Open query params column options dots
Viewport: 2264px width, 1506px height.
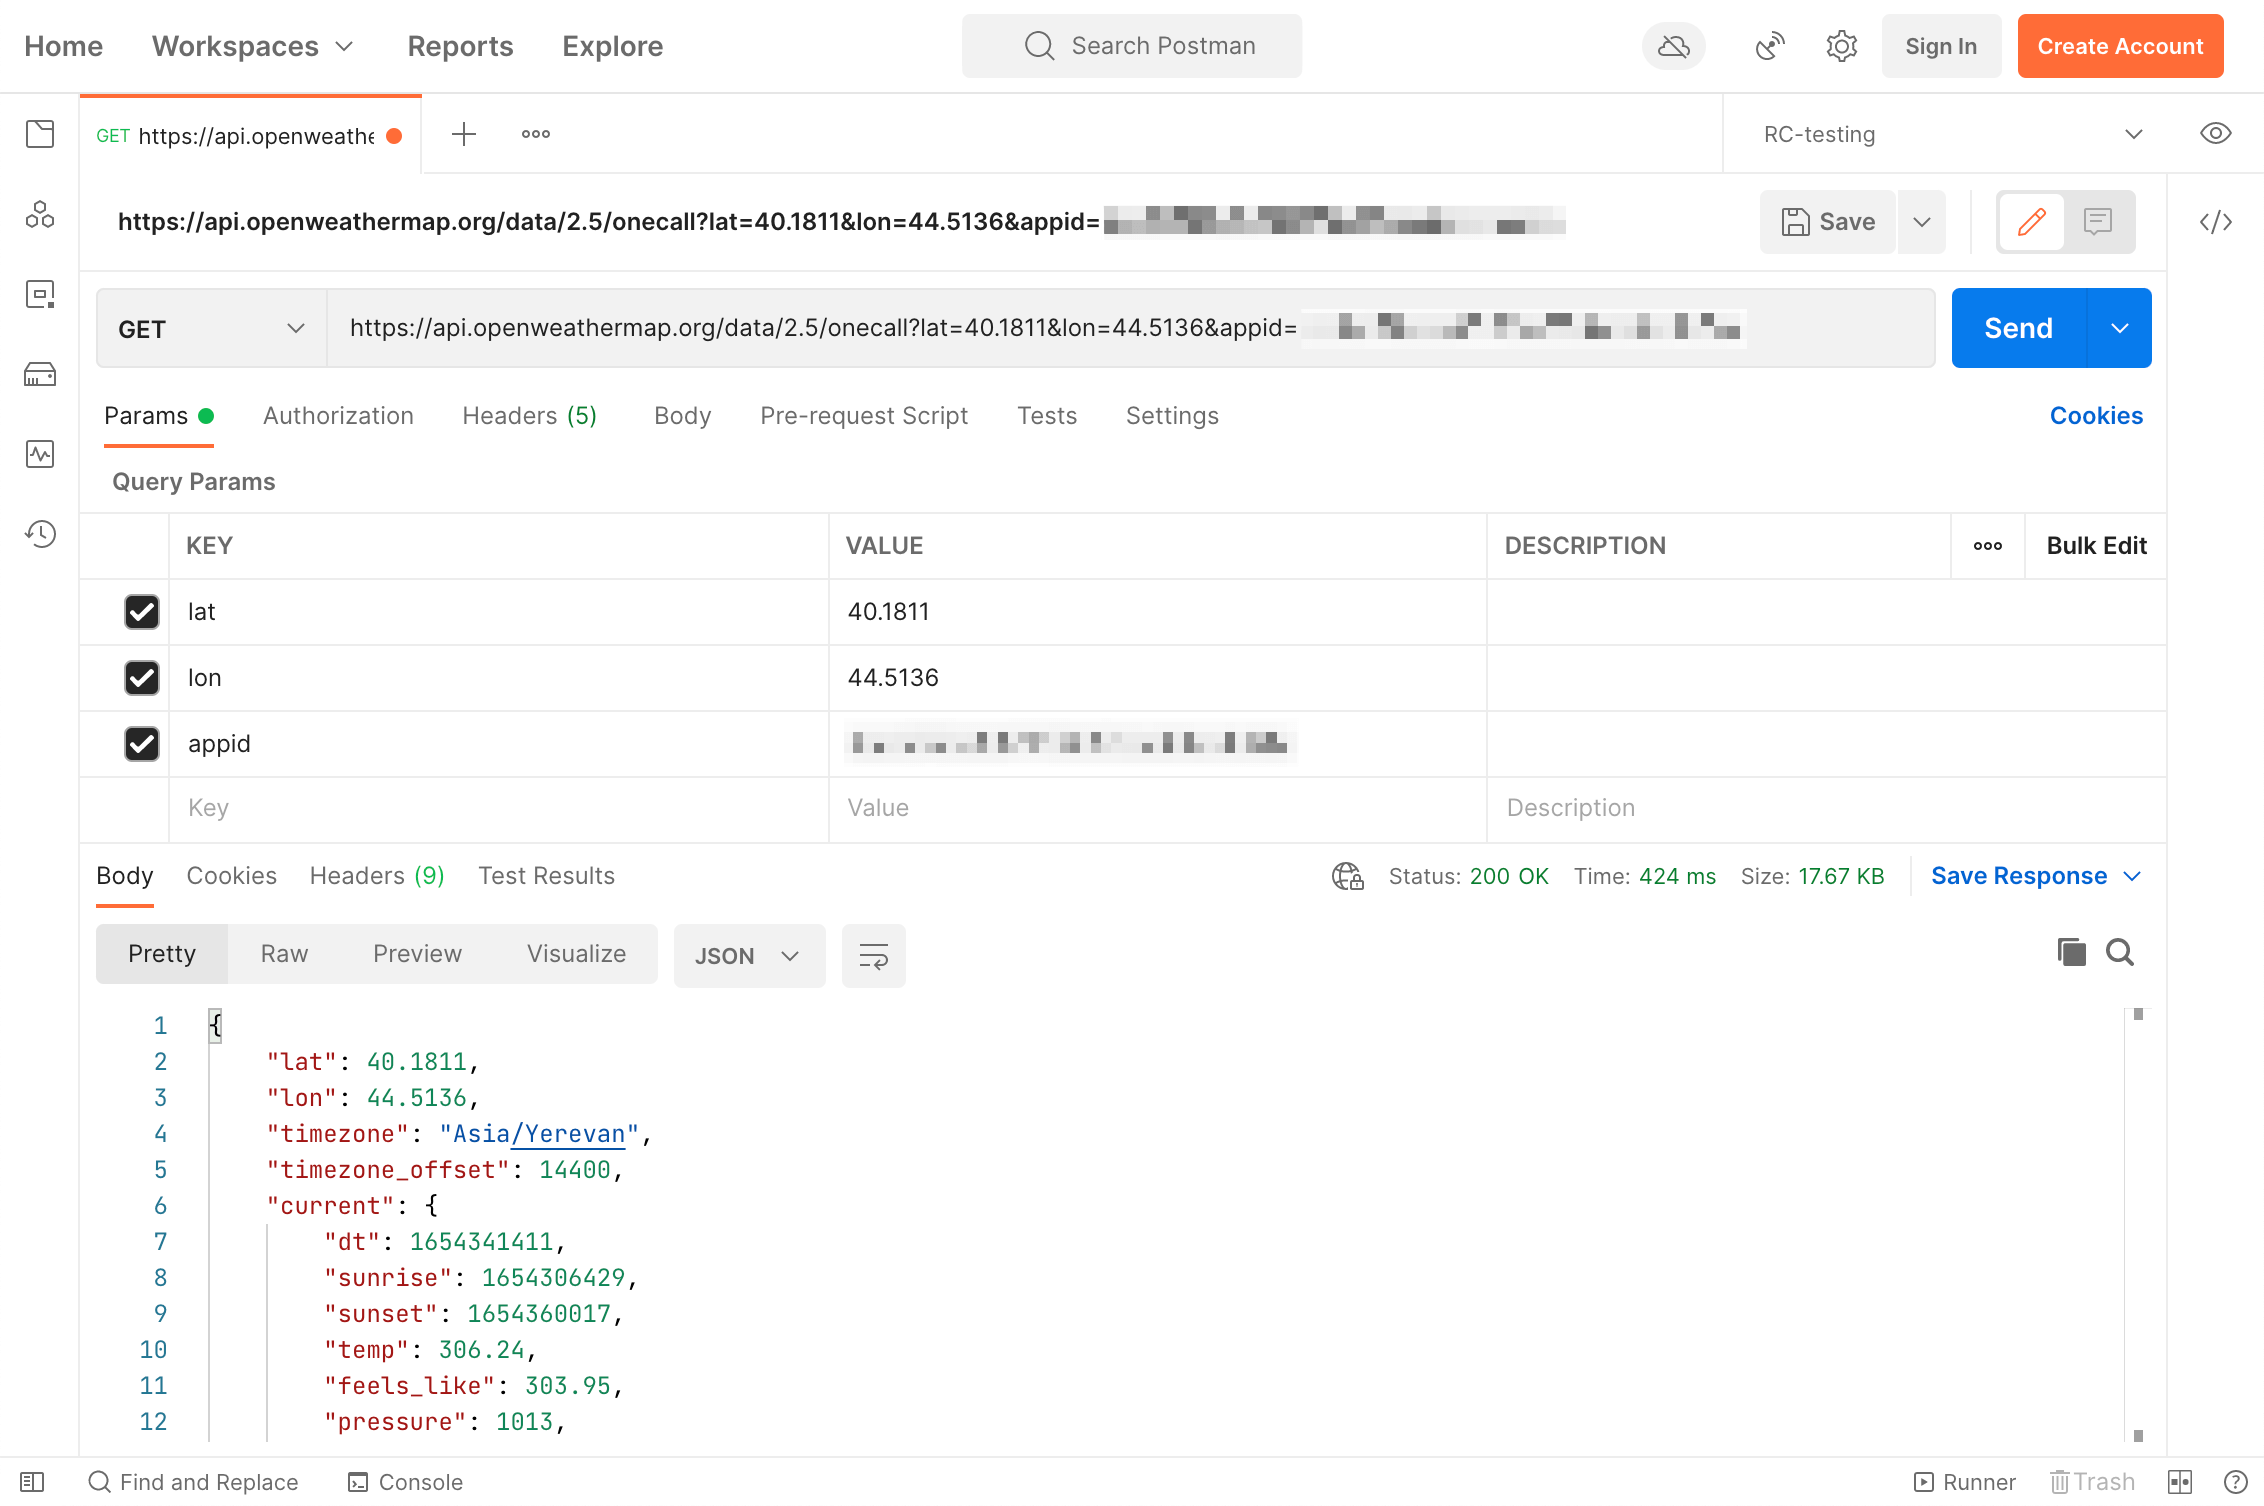(1988, 546)
